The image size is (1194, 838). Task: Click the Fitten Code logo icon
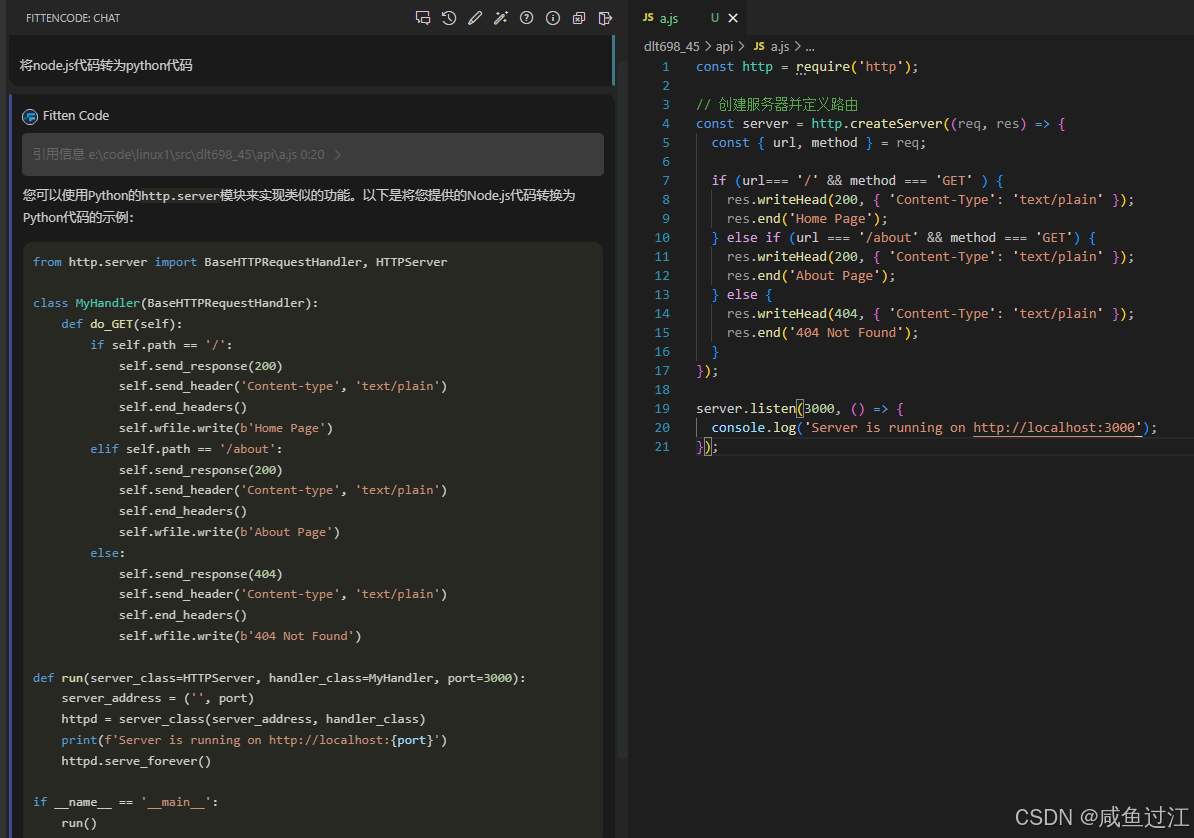pos(30,116)
